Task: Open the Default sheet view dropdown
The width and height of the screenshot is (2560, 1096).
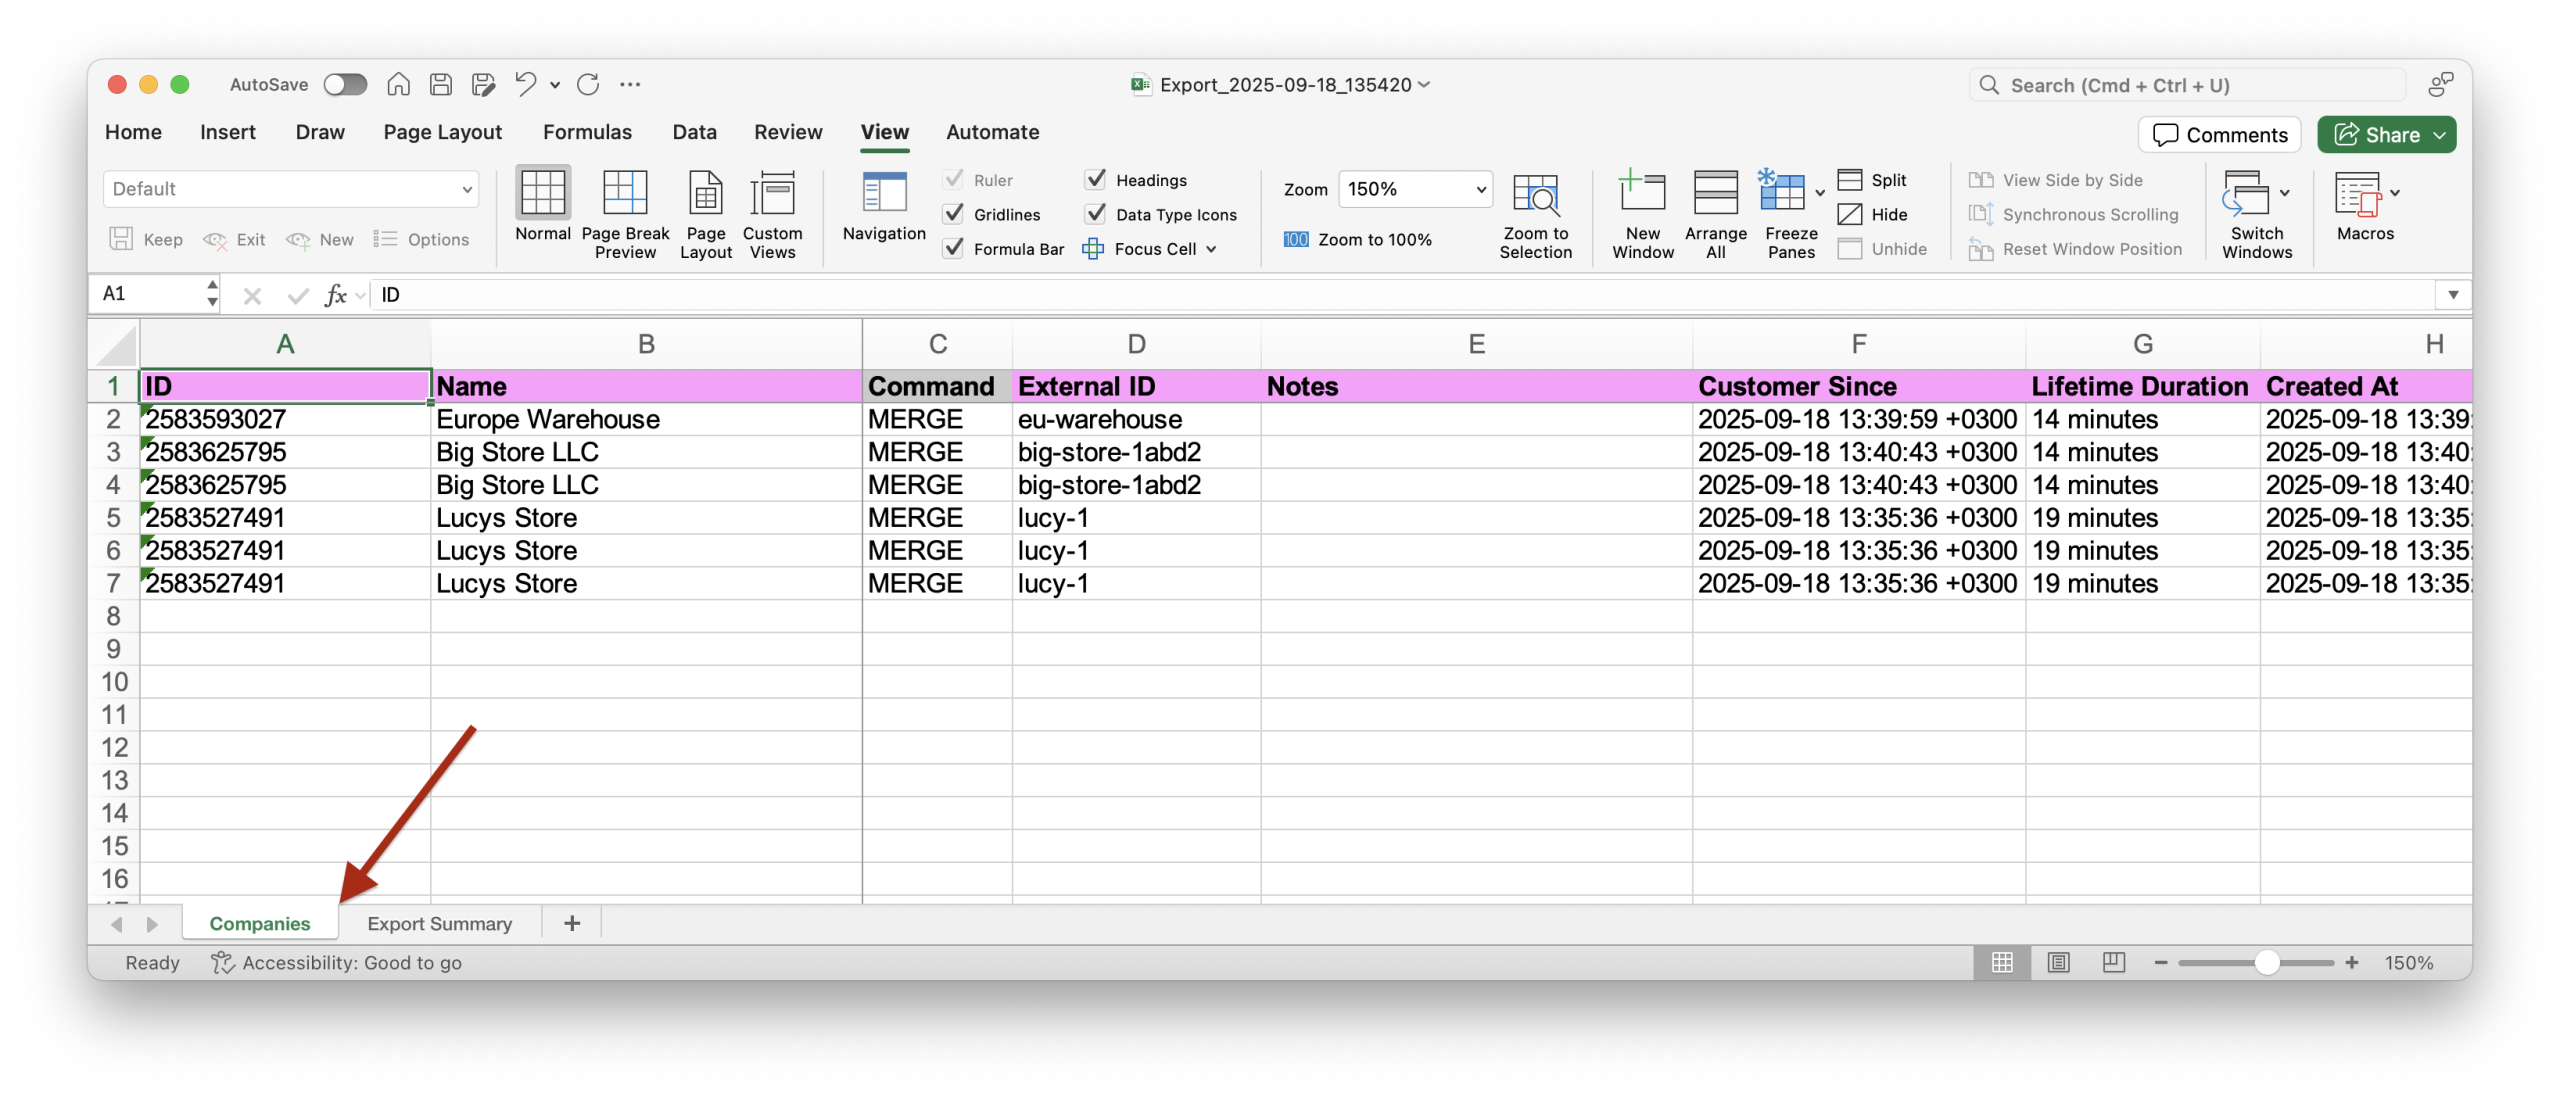Action: coord(466,189)
